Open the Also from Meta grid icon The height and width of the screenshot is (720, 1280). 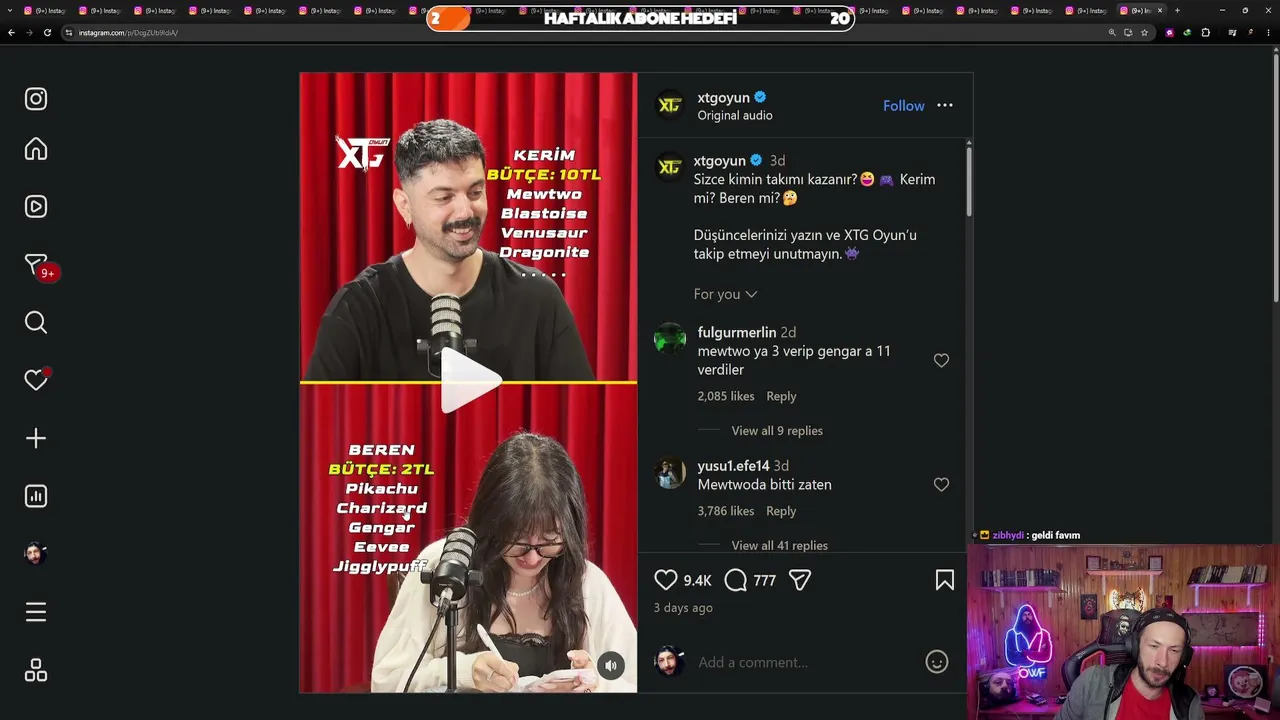[x=36, y=670]
